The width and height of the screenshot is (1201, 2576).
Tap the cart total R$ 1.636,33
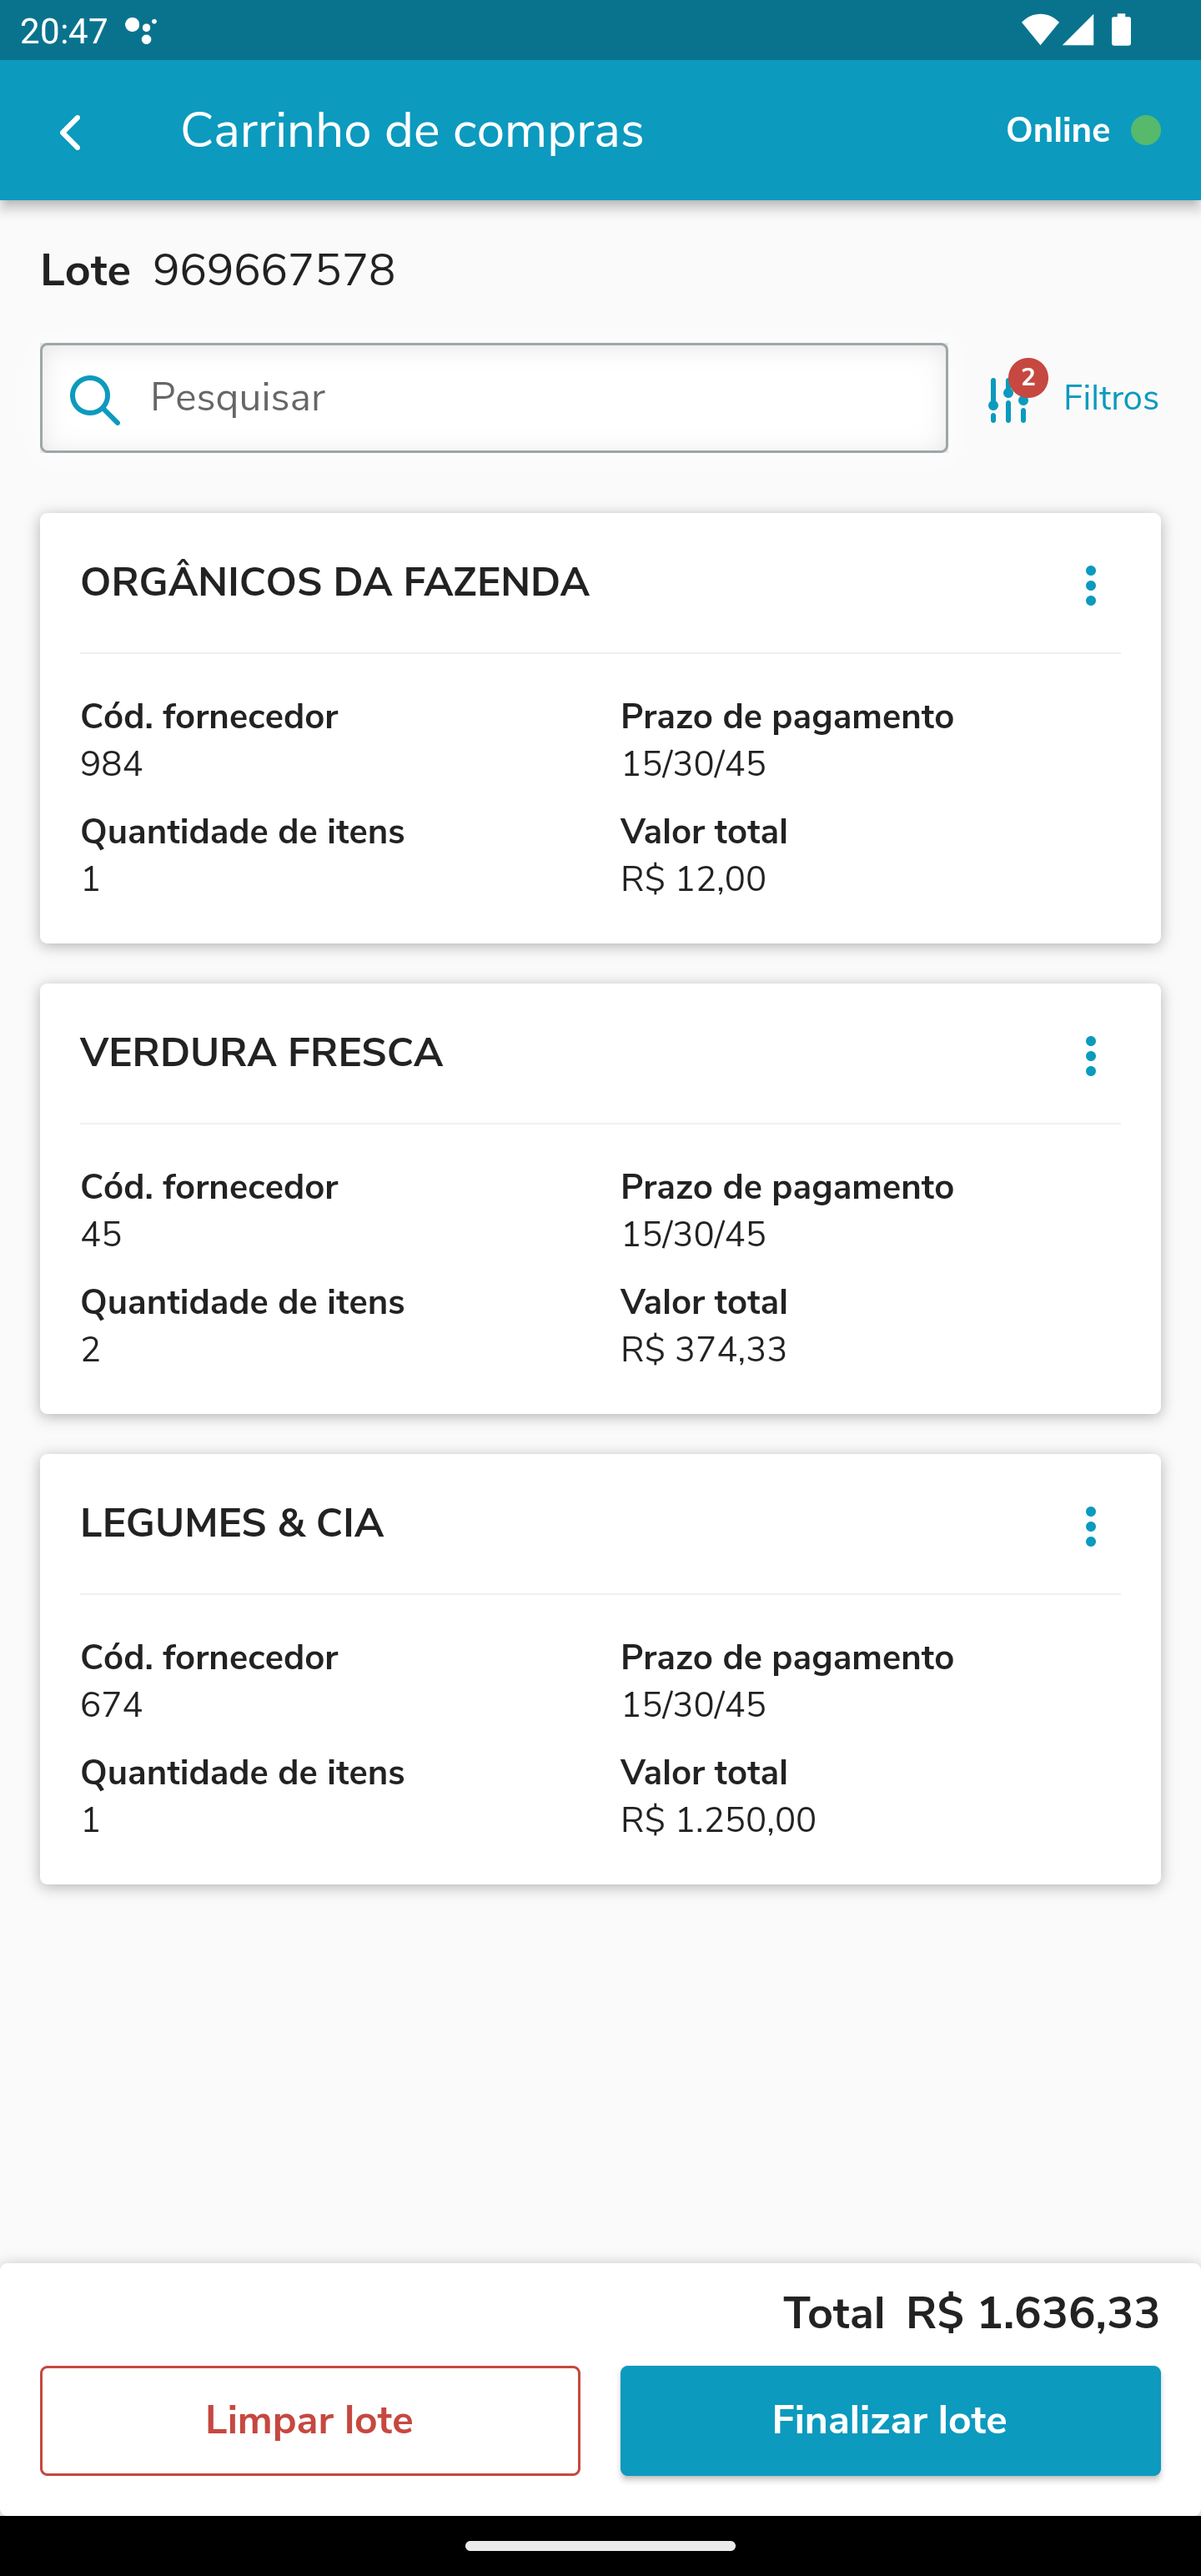click(x=1032, y=2313)
